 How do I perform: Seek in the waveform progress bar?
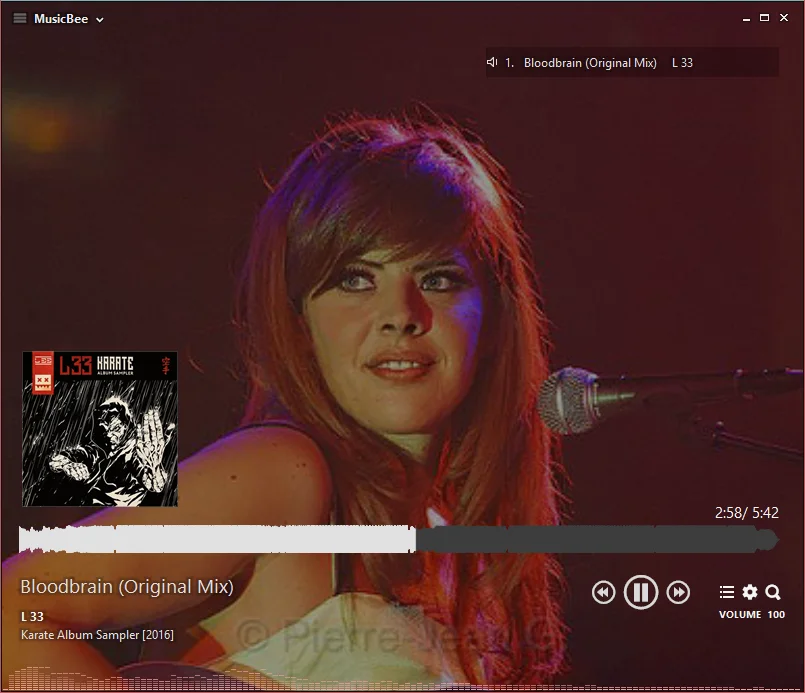[x=398, y=539]
